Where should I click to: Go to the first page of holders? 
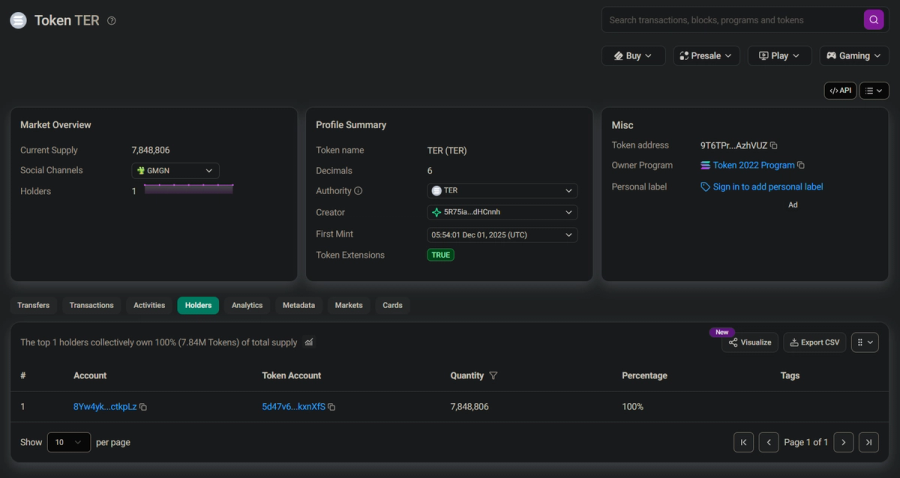pos(743,442)
